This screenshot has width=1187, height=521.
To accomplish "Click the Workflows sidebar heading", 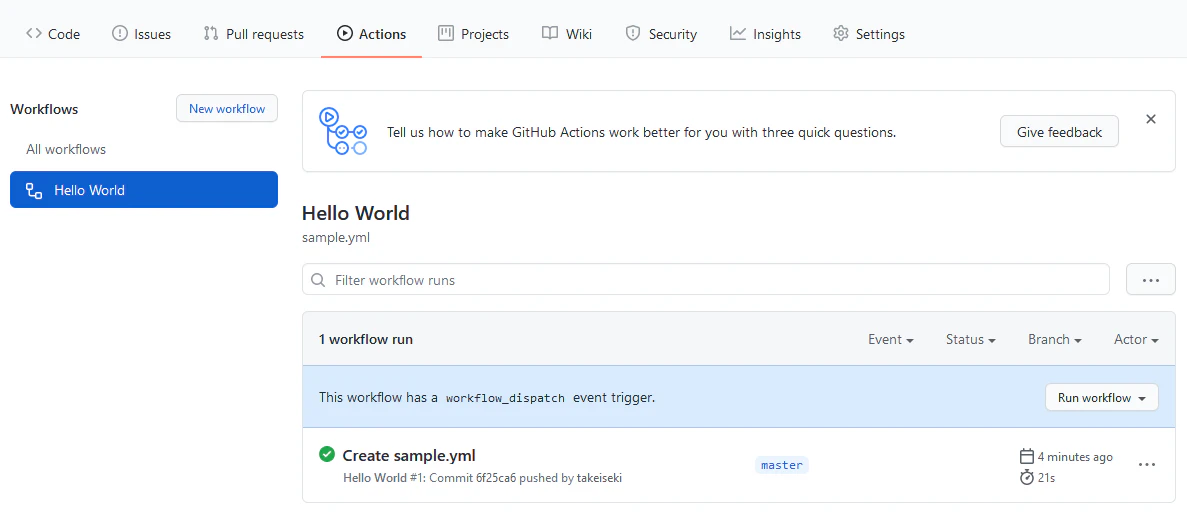I will point(44,109).
